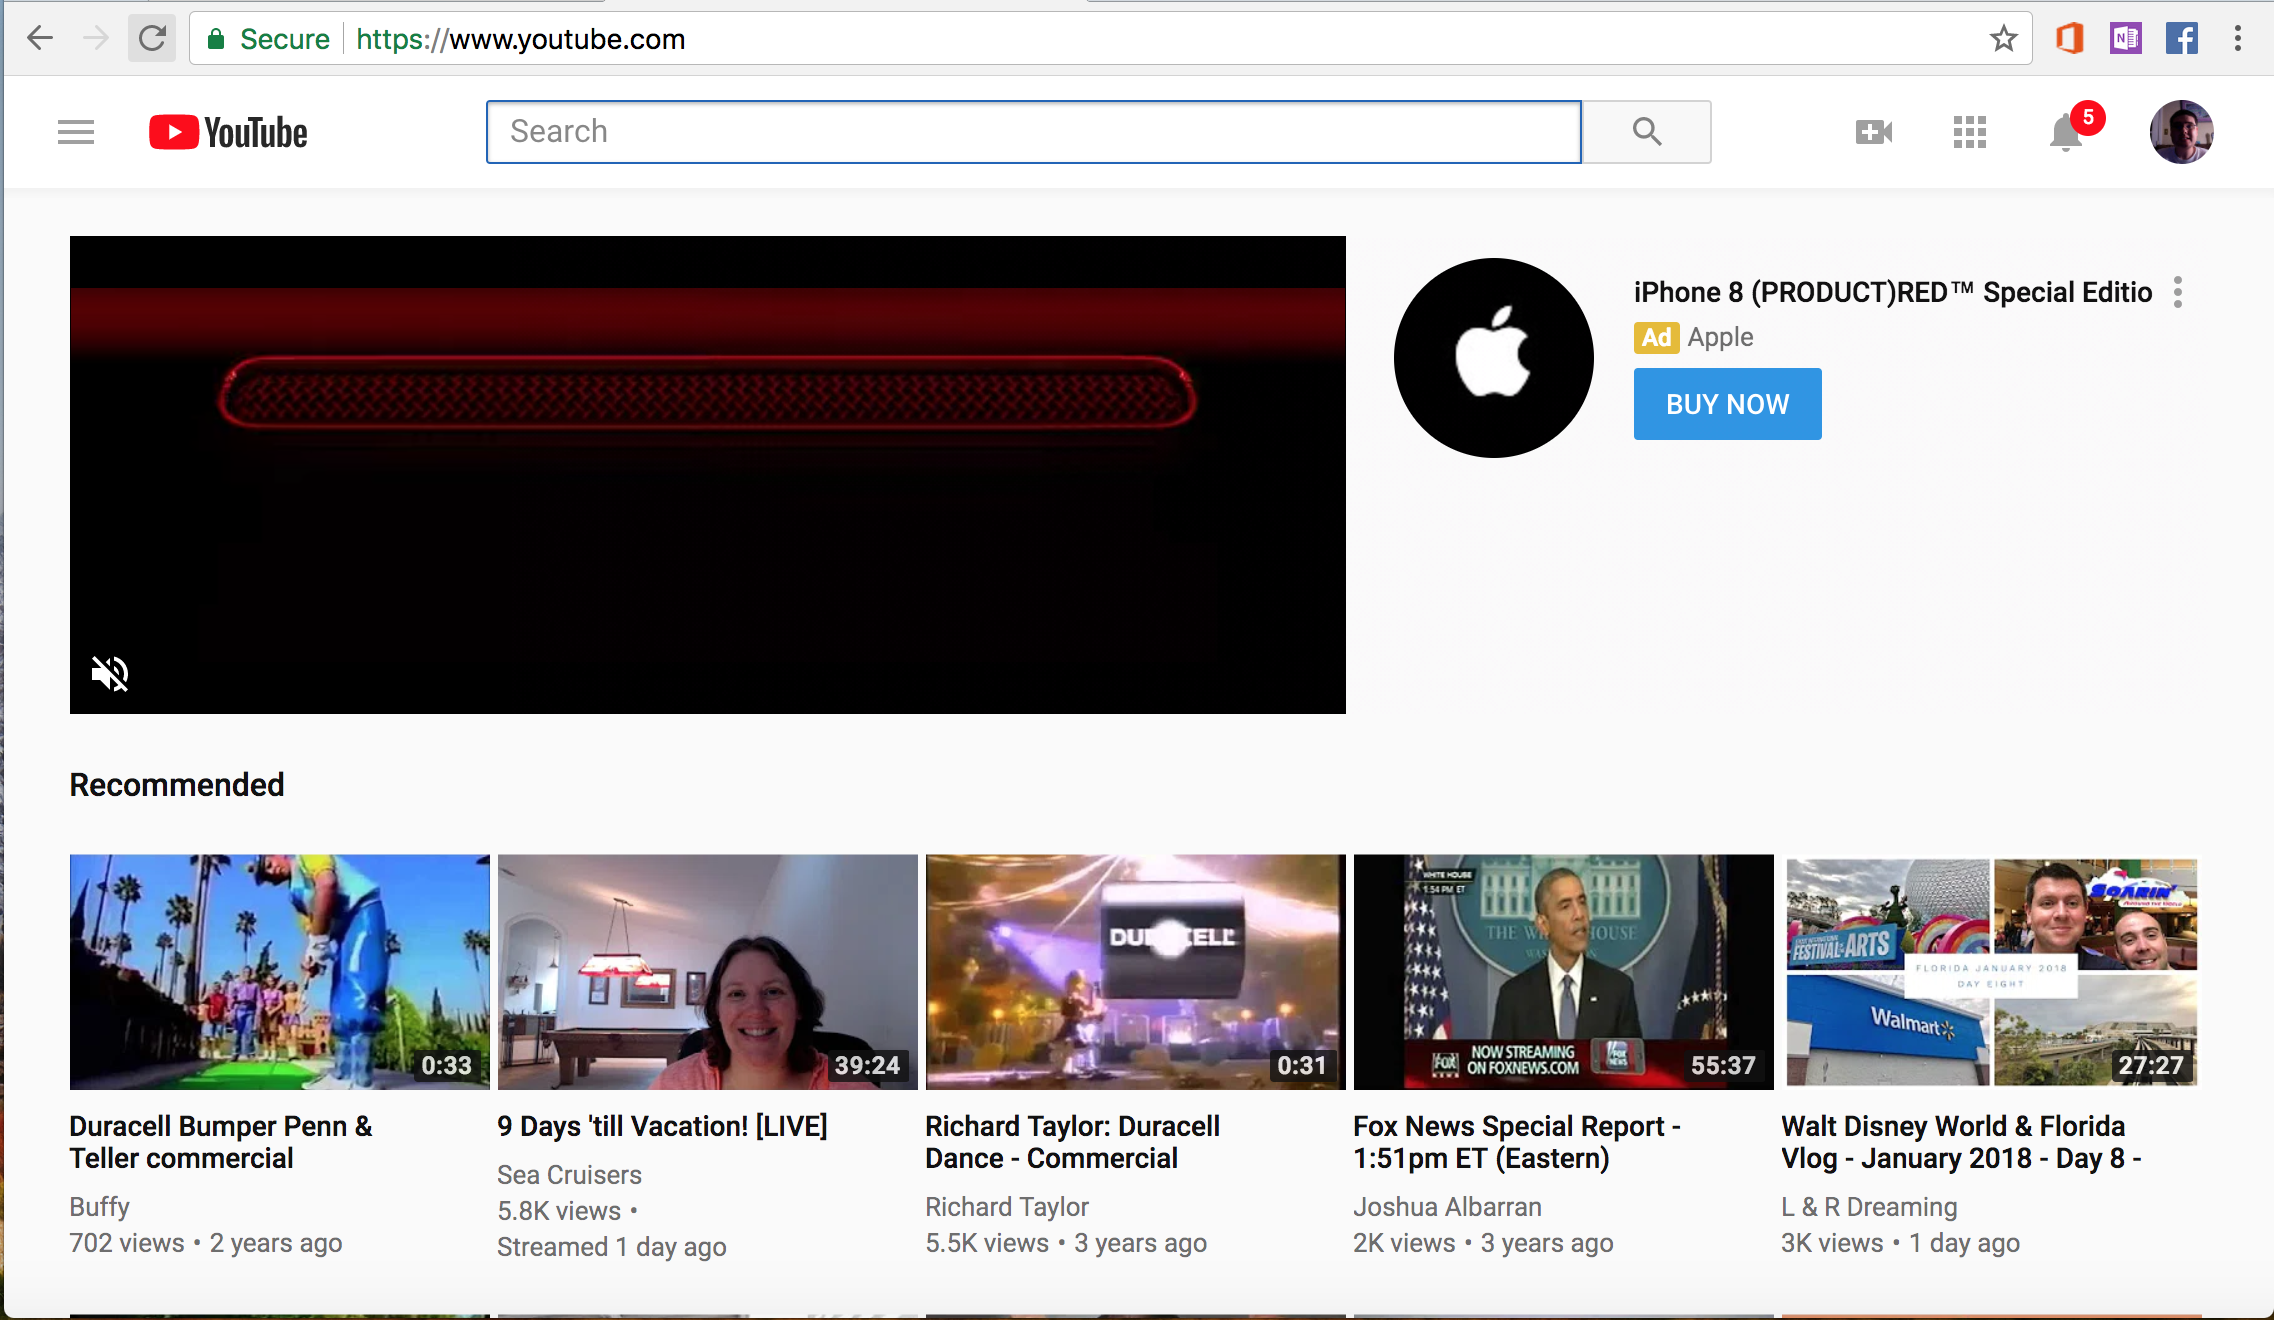Click the BUY NOW button

pos(1727,404)
